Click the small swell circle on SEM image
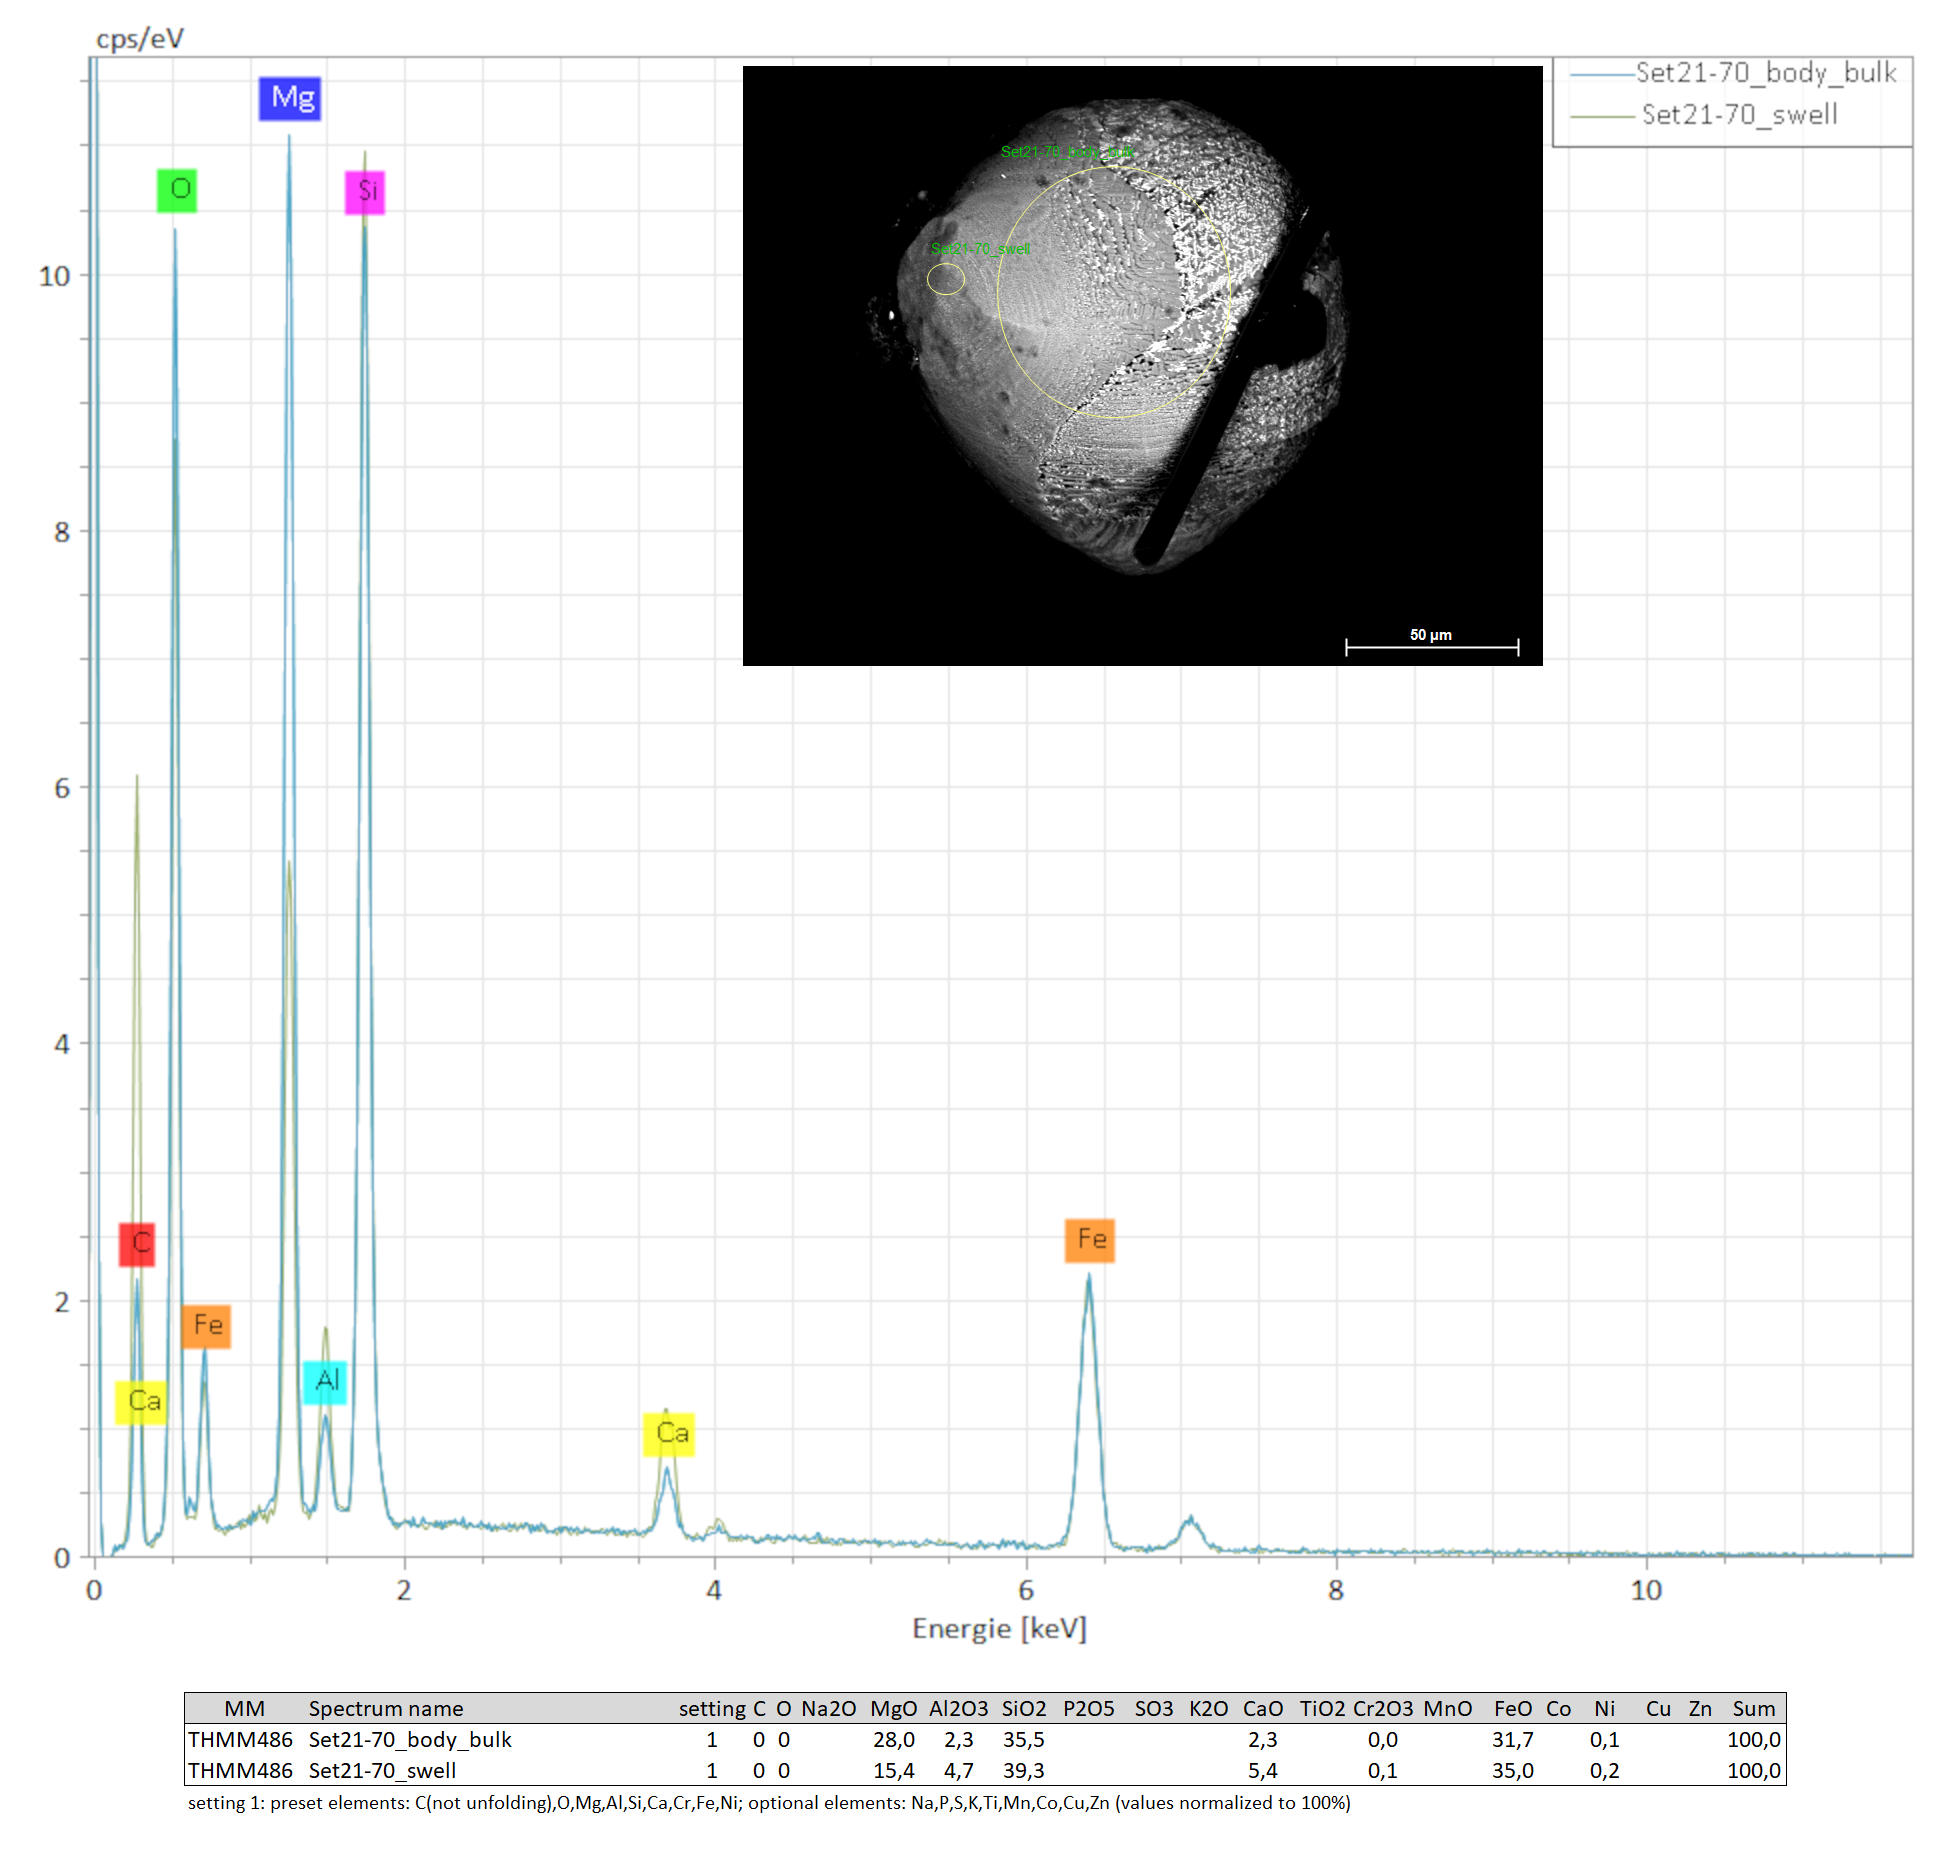 [x=945, y=279]
